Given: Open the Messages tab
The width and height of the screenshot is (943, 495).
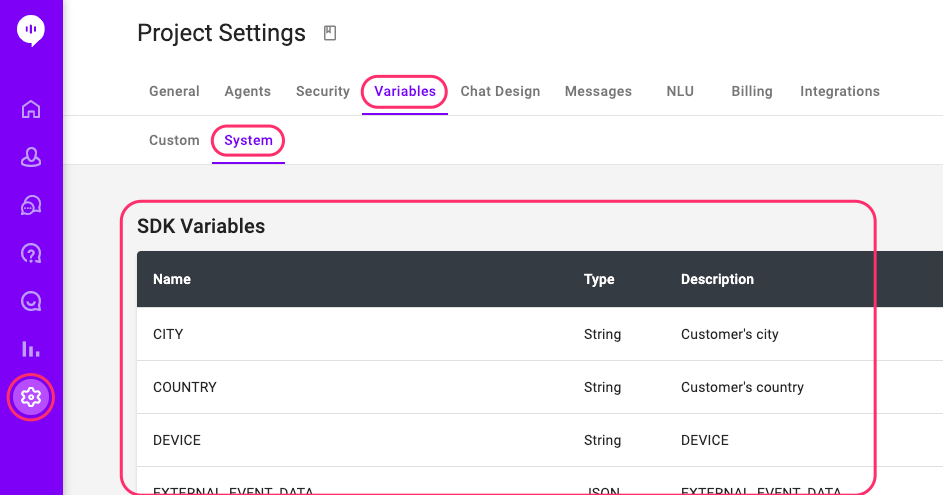Looking at the screenshot, I should click(x=598, y=91).
